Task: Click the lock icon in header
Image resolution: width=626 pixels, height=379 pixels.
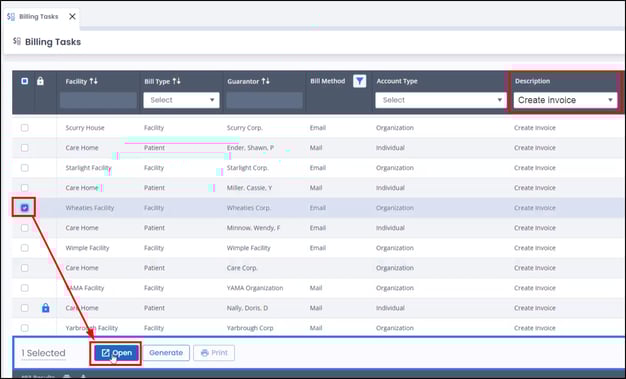Action: [40, 81]
